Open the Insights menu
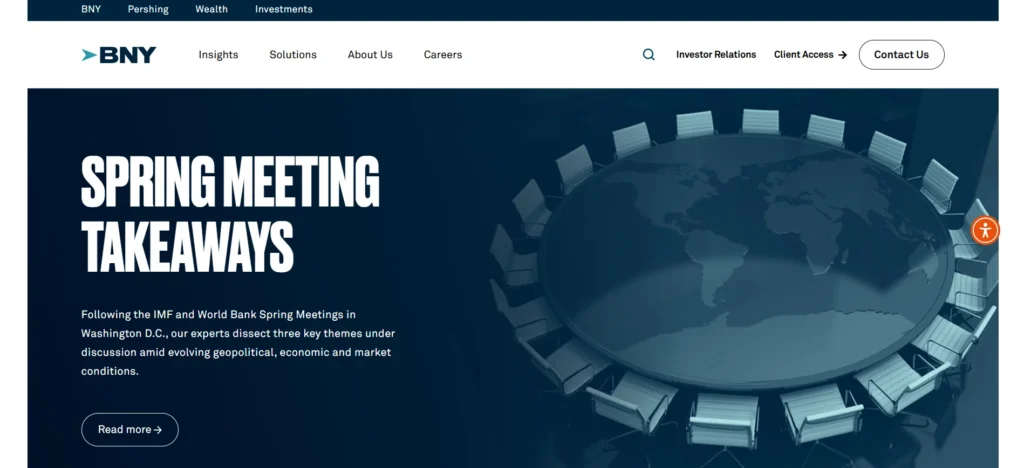1024x468 pixels. coord(218,55)
